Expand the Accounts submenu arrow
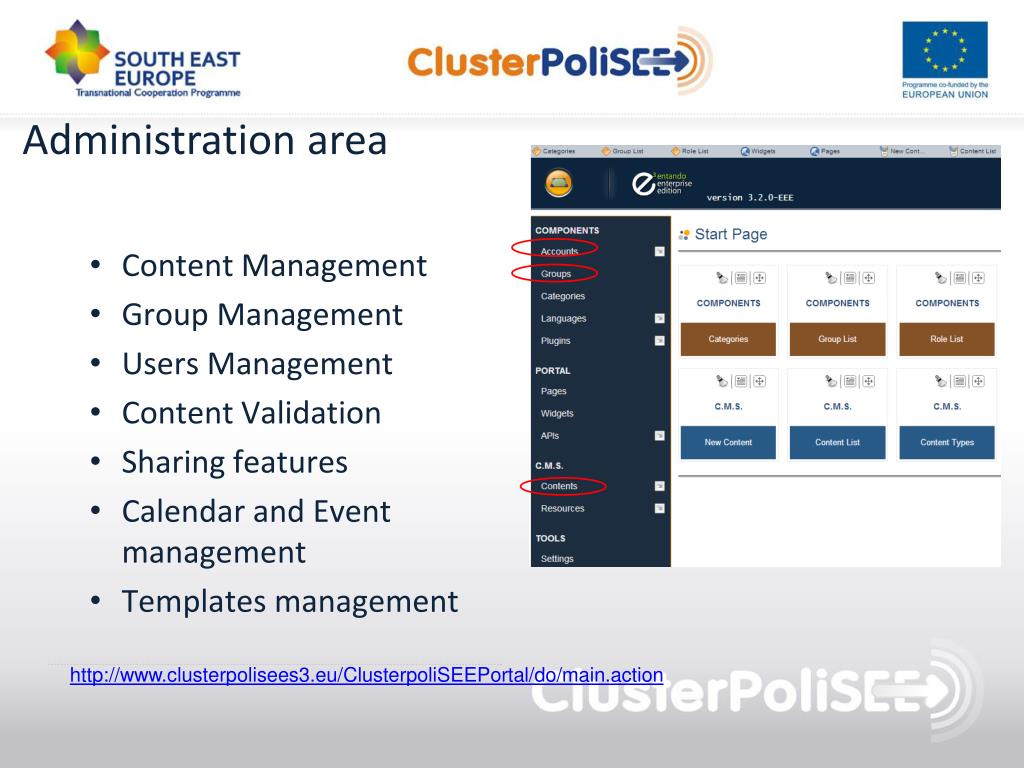The image size is (1024, 768). coord(660,251)
